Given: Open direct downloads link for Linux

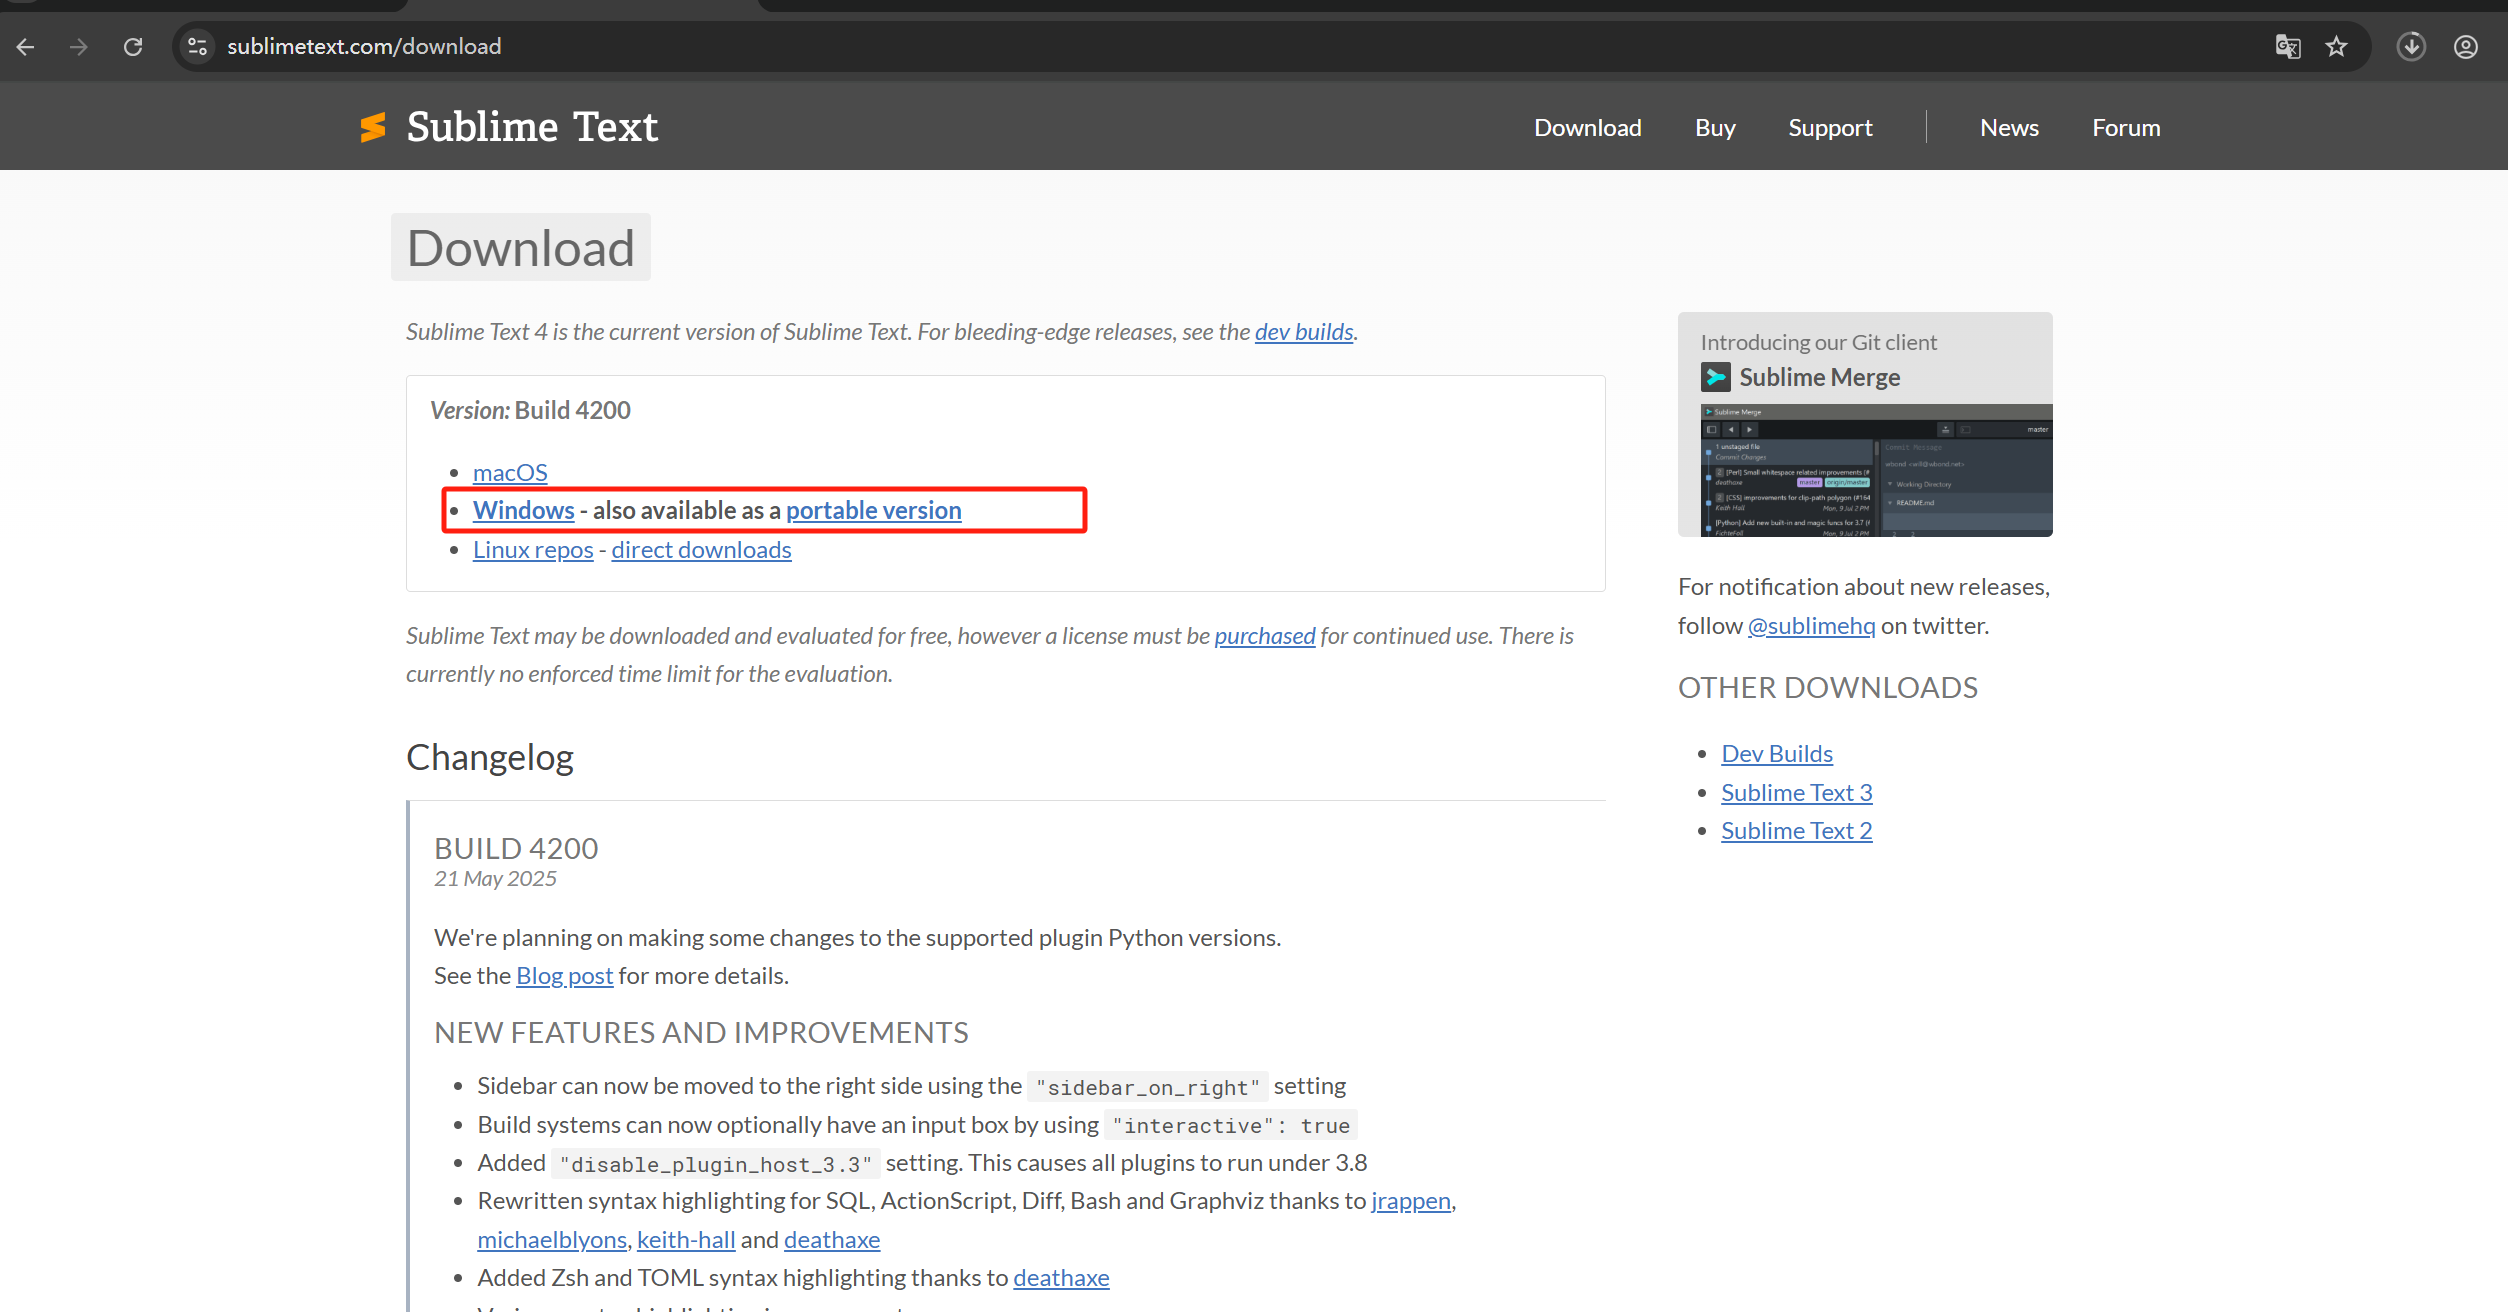Looking at the screenshot, I should pyautogui.click(x=701, y=550).
